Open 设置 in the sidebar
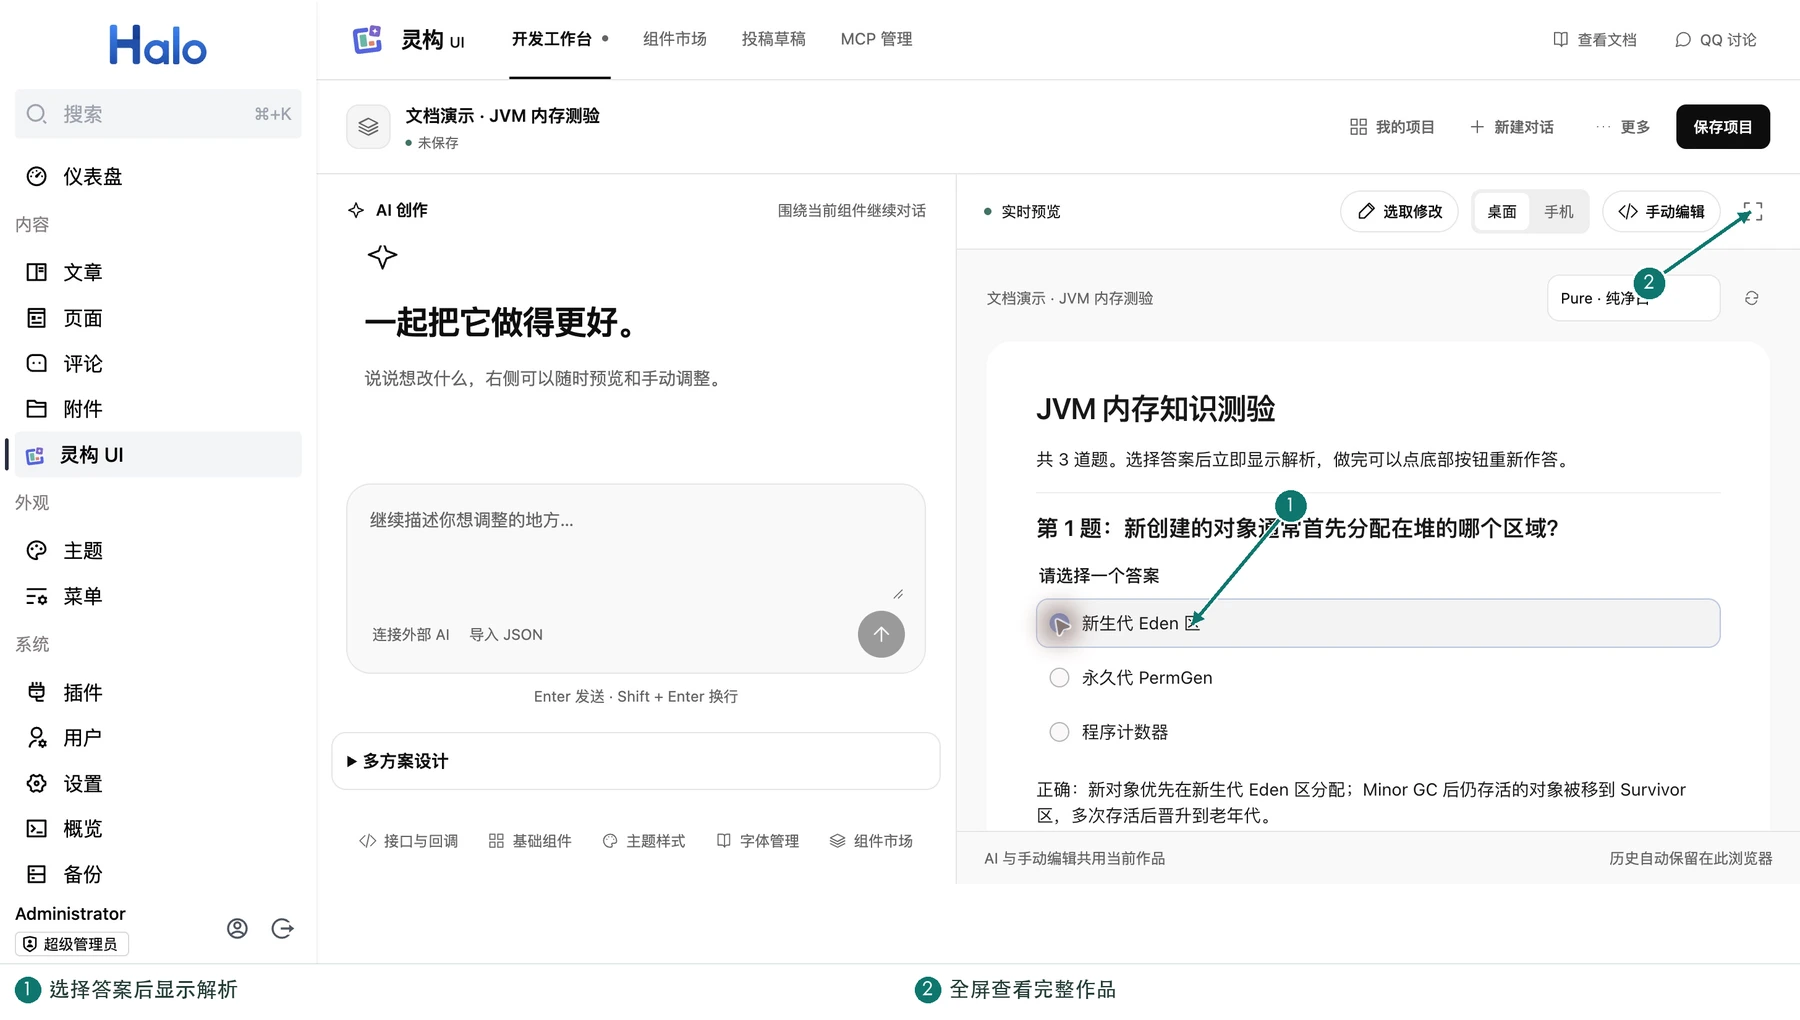Image resolution: width=1800 pixels, height=1020 pixels. point(158,783)
